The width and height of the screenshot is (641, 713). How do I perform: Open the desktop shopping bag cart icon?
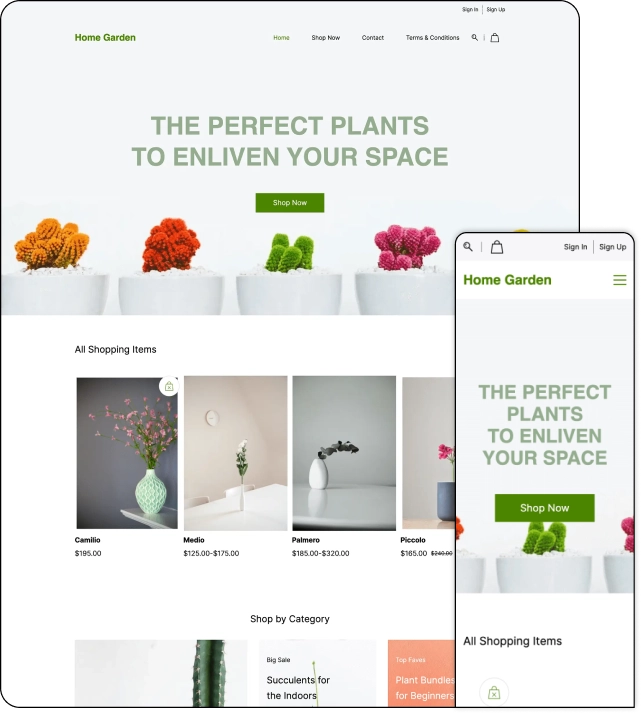coord(495,38)
